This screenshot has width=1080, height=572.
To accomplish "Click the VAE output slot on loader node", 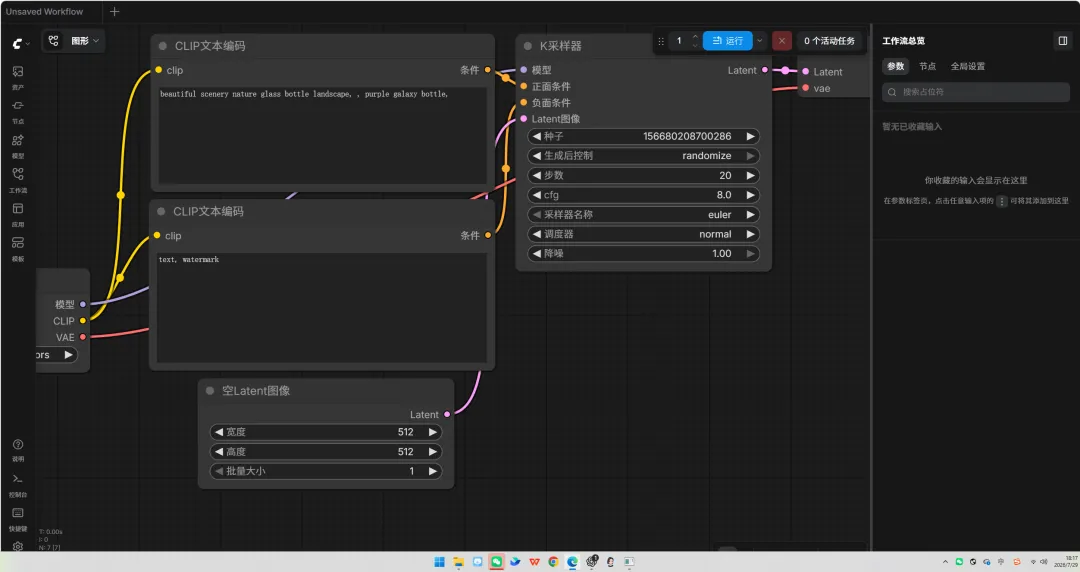I will click(x=83, y=337).
